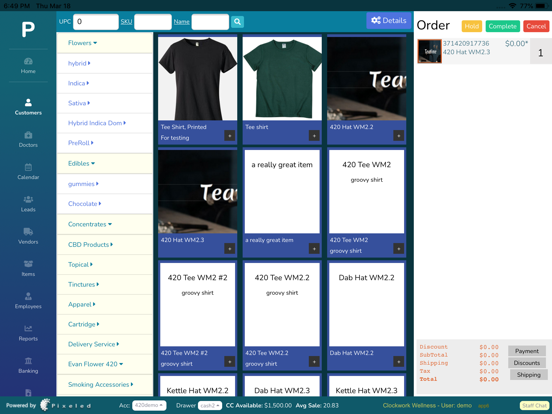Click the Details button
This screenshot has width=552, height=414.
(389, 20)
